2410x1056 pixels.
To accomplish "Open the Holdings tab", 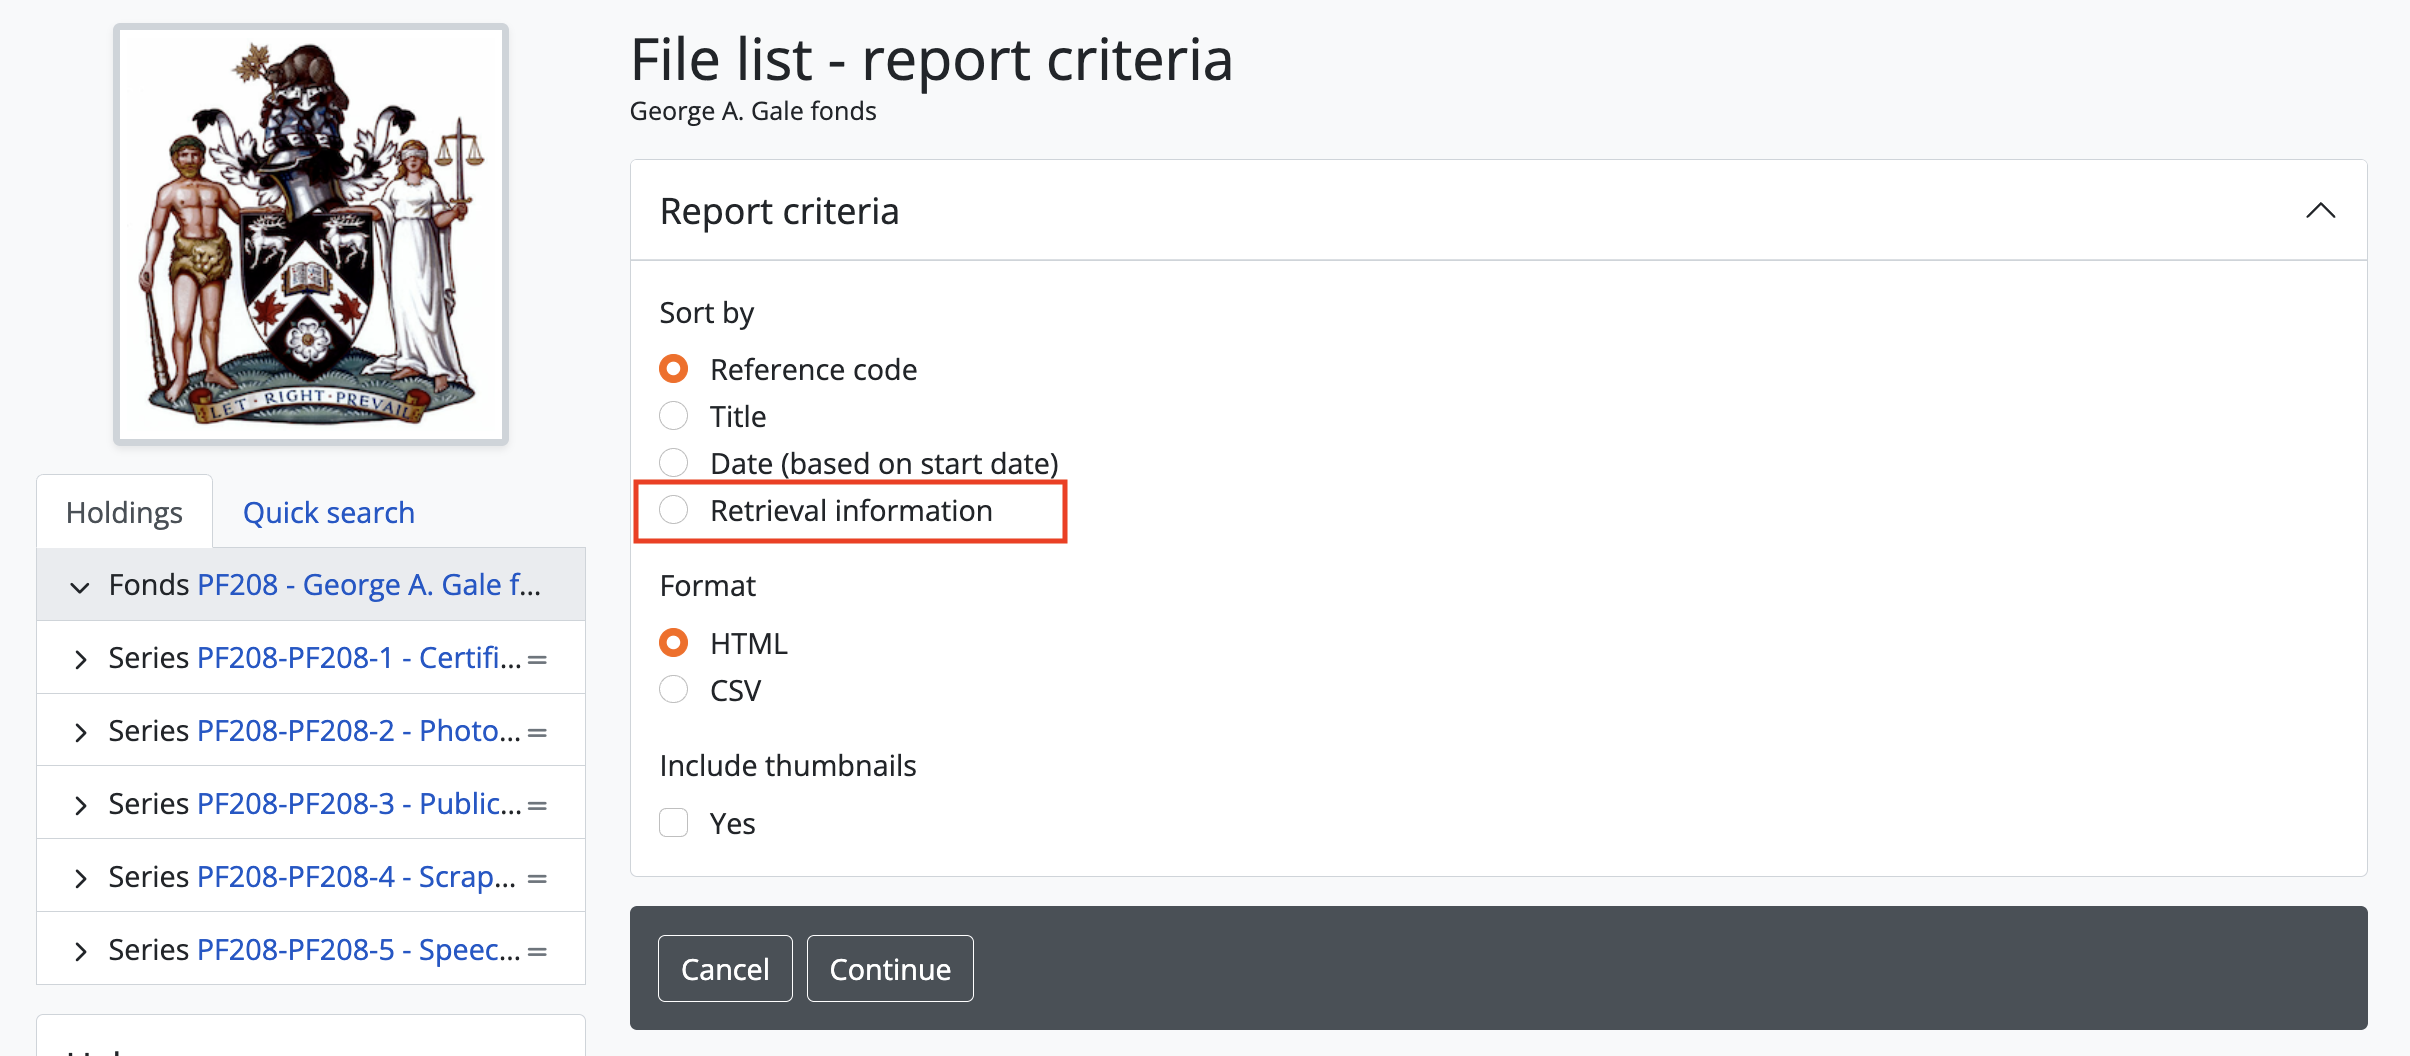I will (124, 512).
